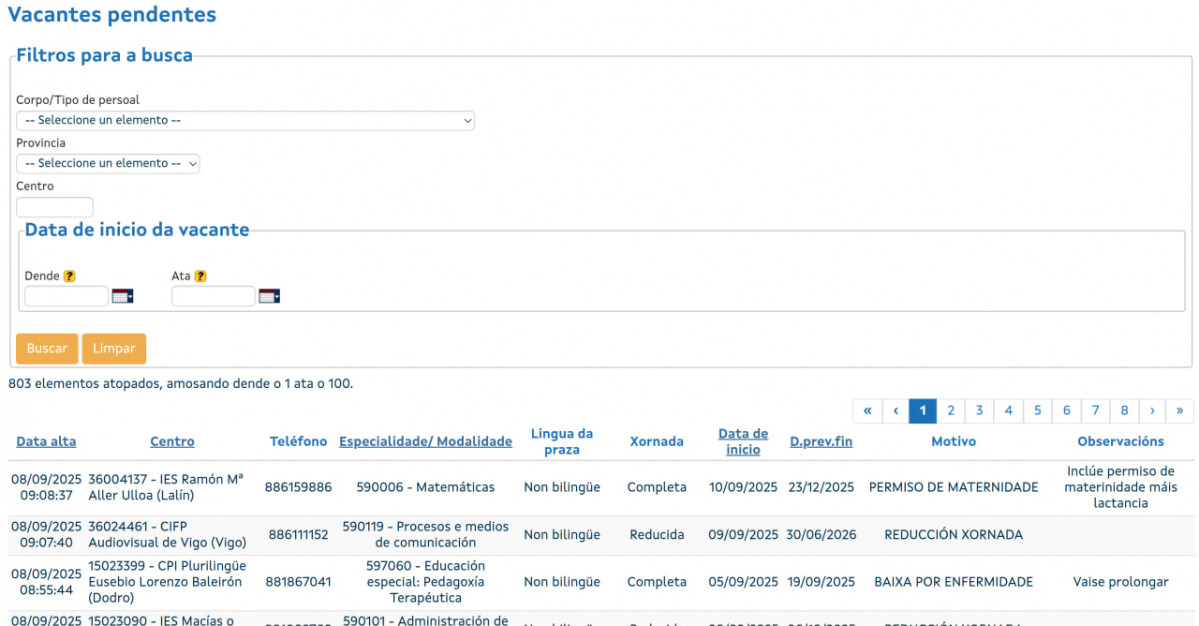
Task: Open the Dende calendar picker icon
Action: (x=122, y=296)
